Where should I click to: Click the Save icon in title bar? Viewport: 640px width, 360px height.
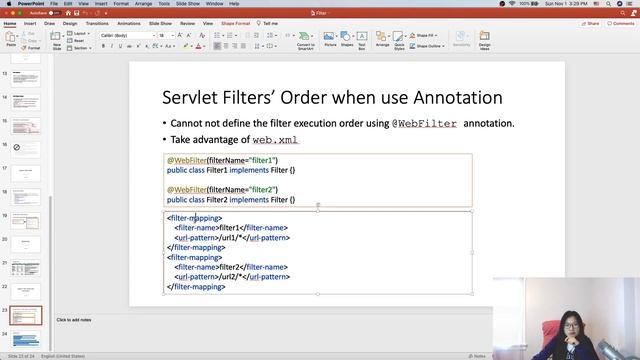tap(76, 13)
